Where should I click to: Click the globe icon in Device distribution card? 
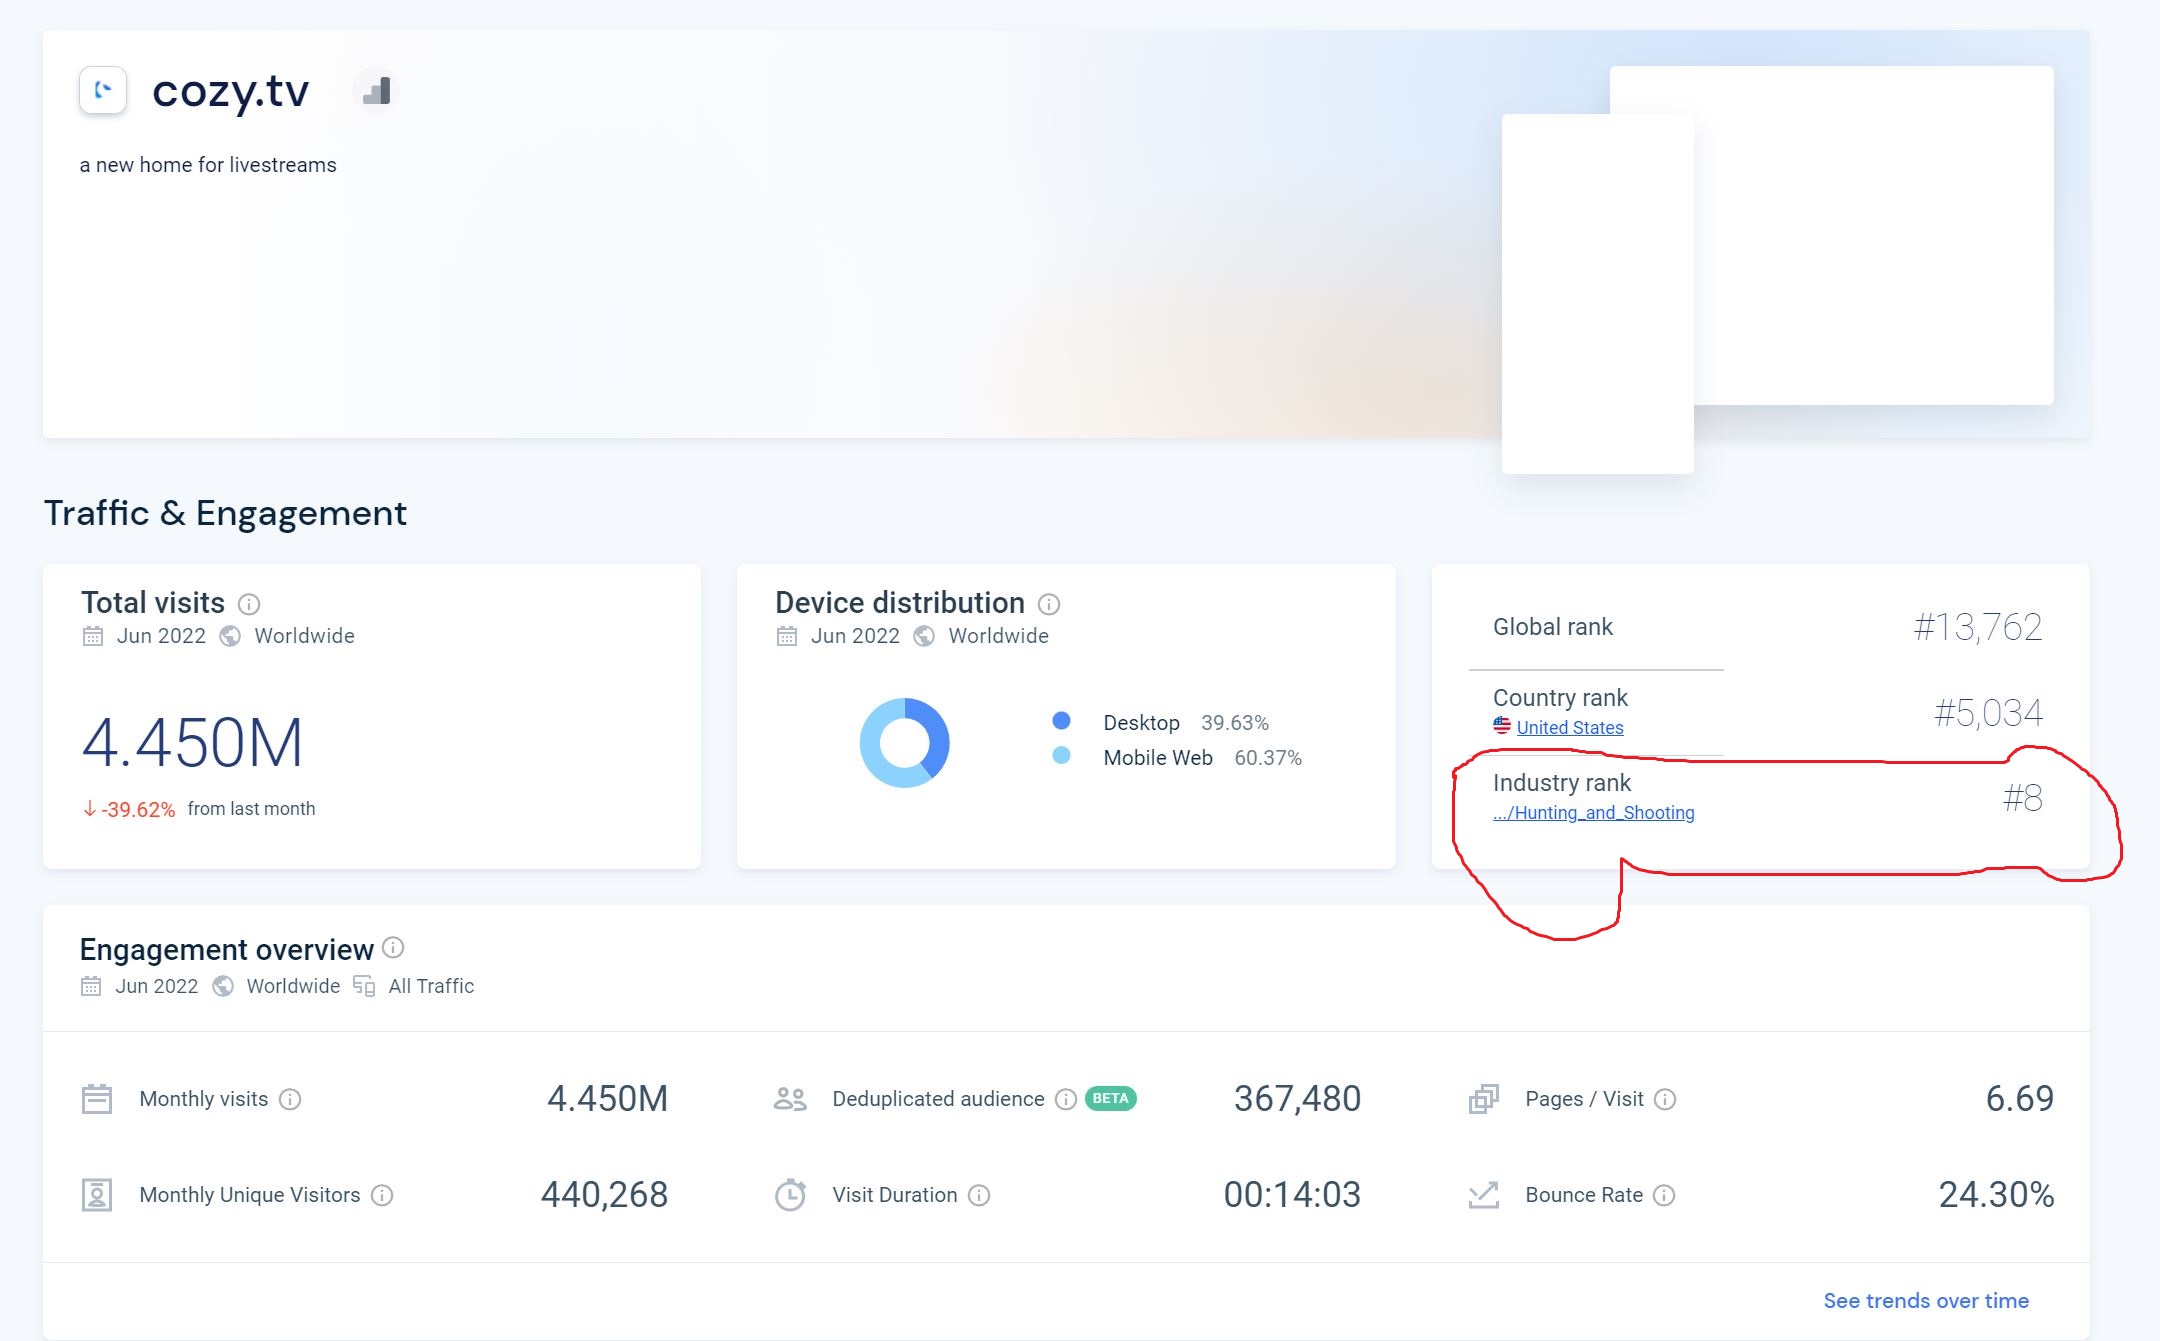tap(924, 636)
